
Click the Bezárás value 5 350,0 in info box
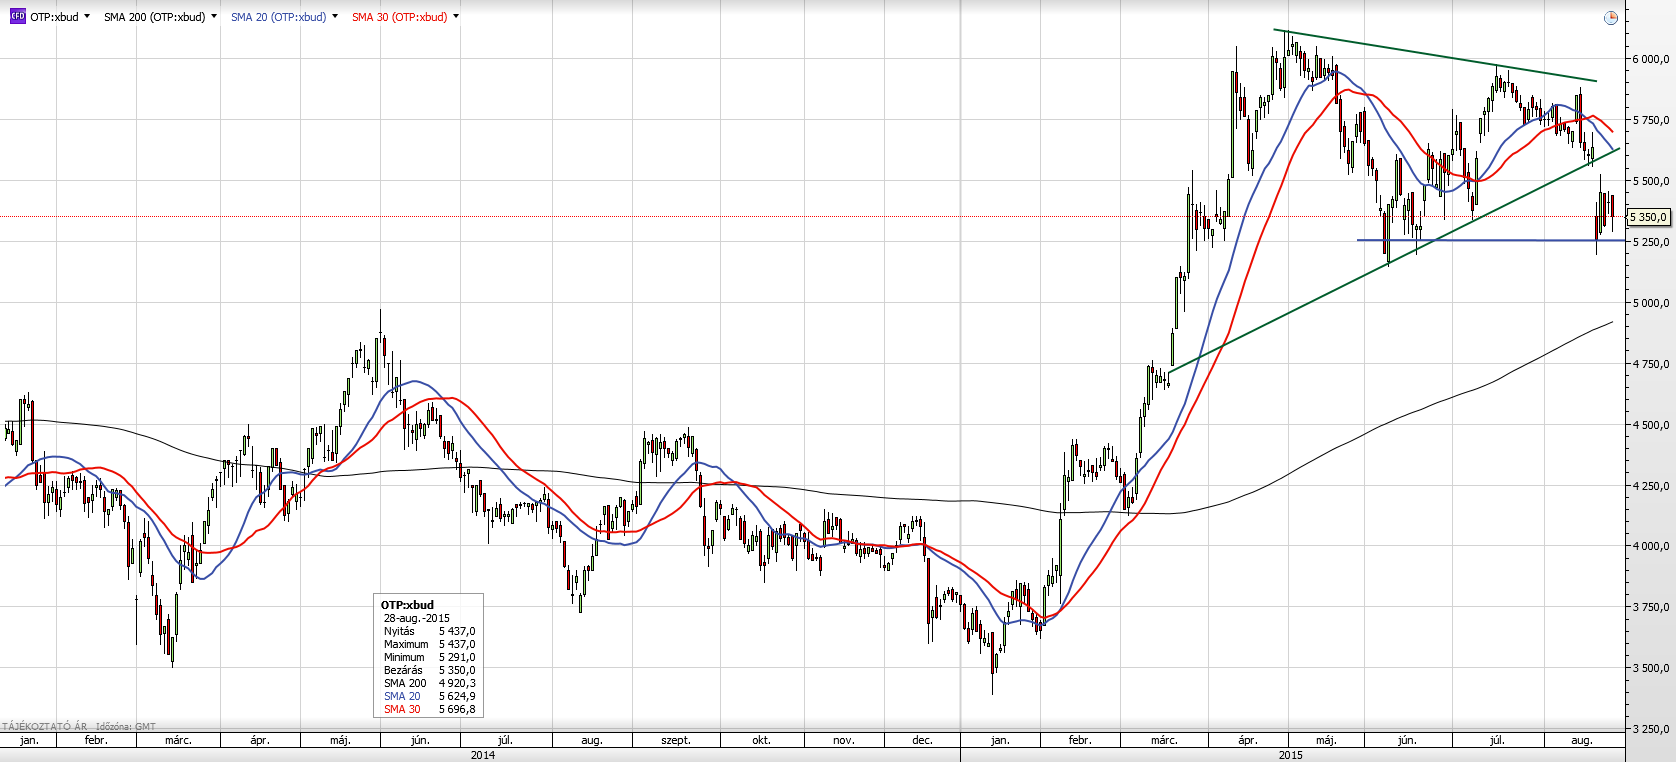point(457,670)
